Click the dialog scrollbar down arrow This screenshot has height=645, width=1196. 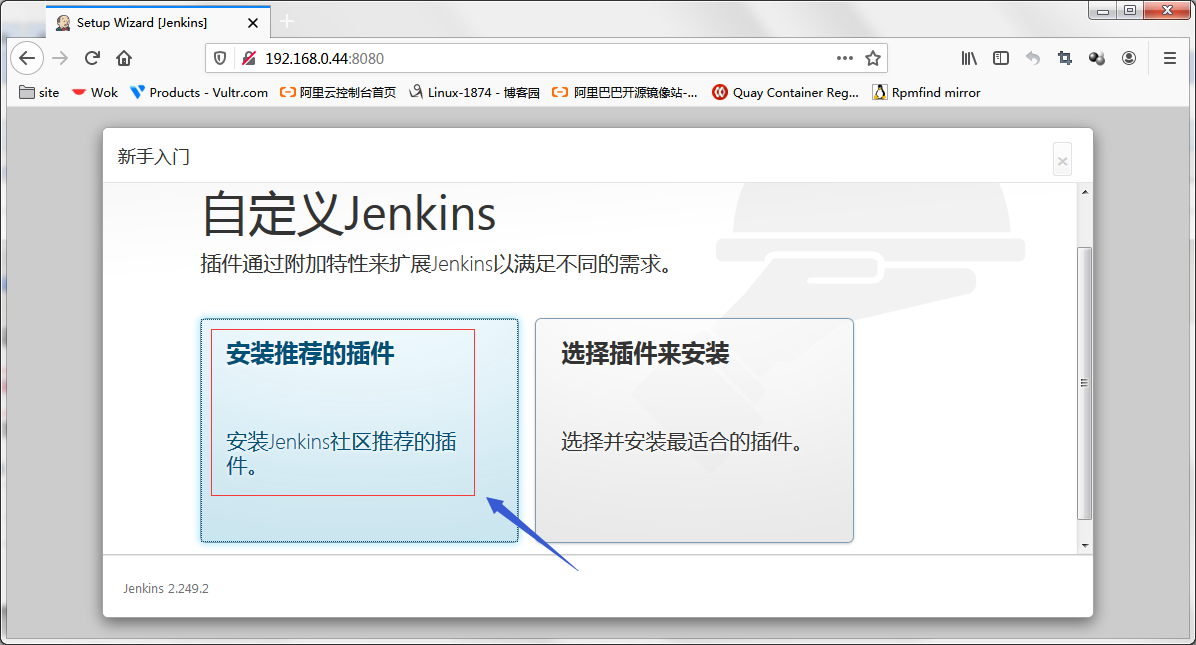click(x=1085, y=545)
